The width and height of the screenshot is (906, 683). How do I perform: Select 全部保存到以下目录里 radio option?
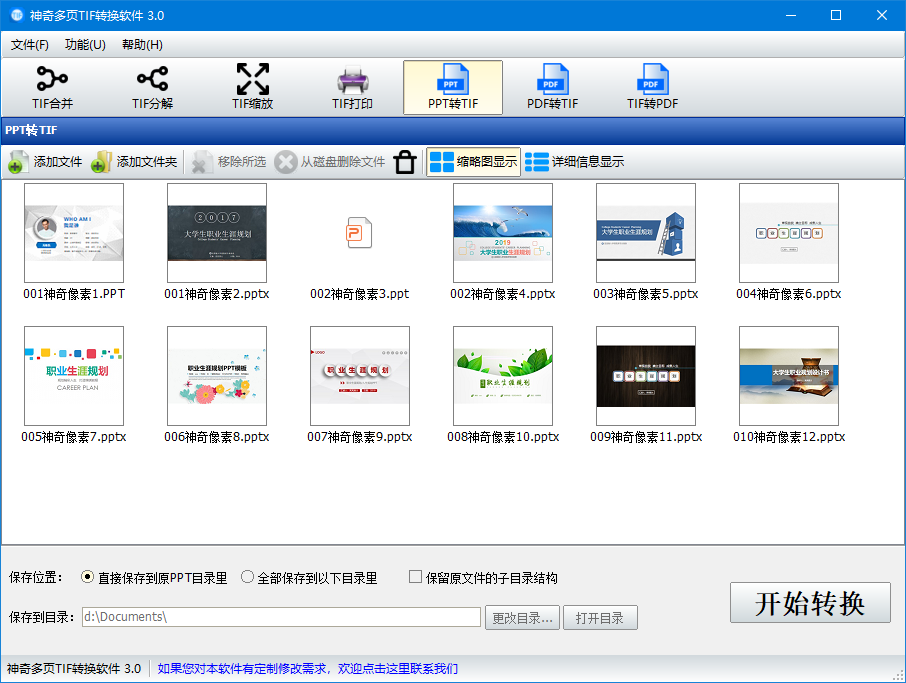point(309,578)
